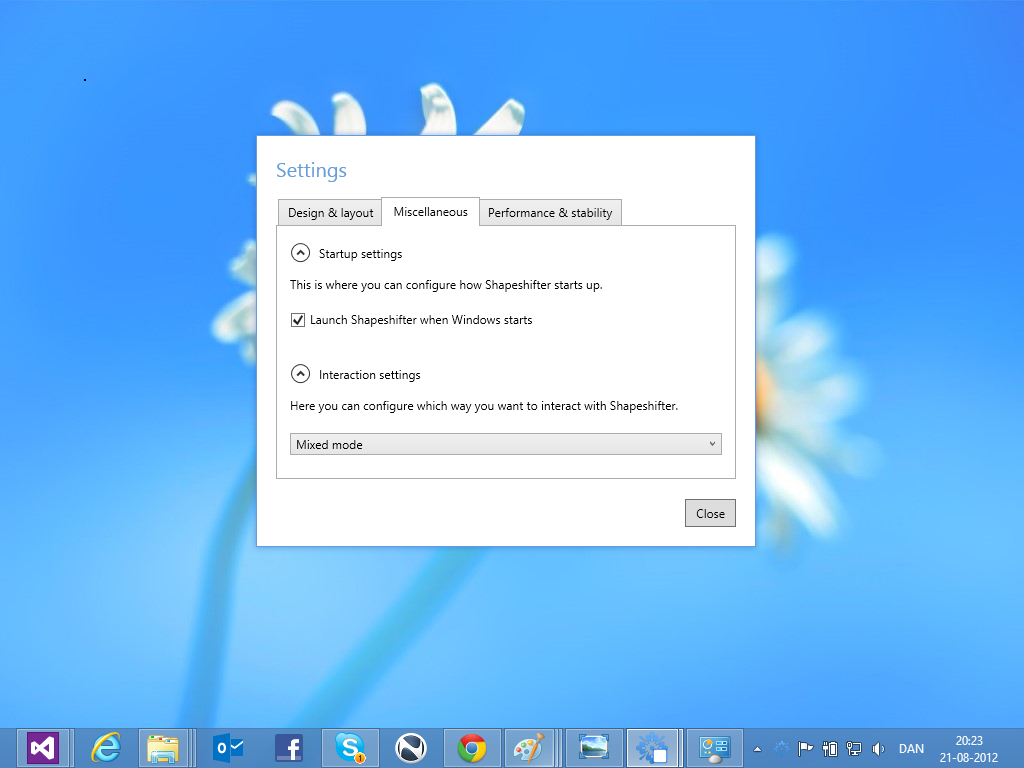This screenshot has width=1024, height=768.
Task: Select the Miscellaneous tab
Action: [x=430, y=212]
